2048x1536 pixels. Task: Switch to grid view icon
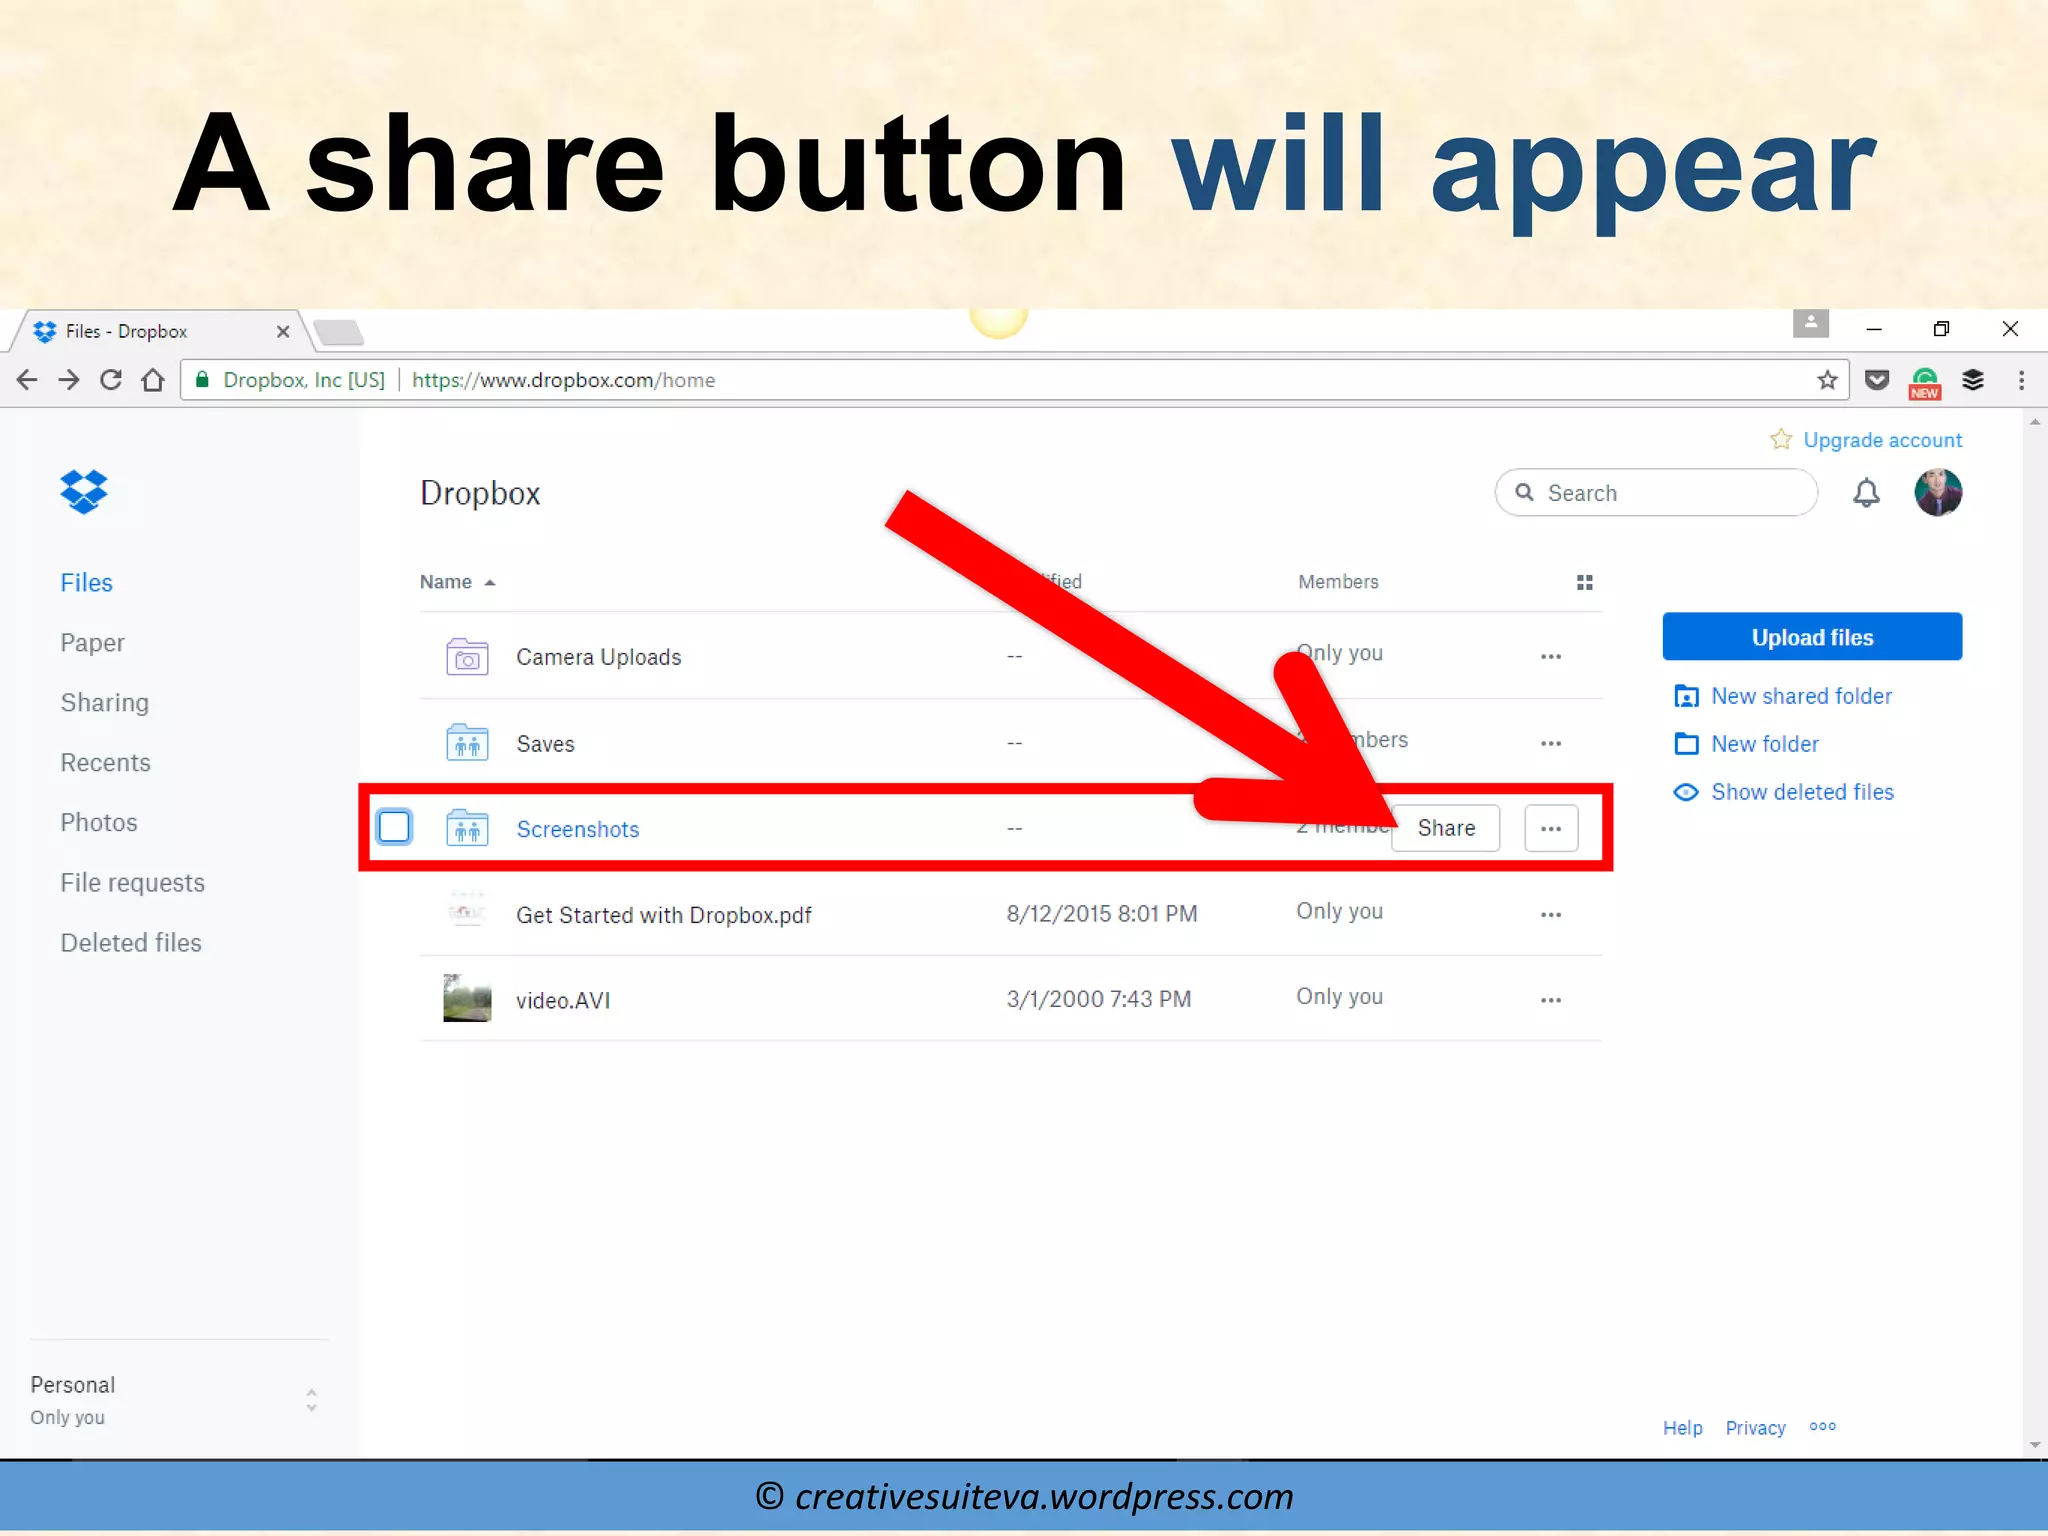click(1584, 582)
